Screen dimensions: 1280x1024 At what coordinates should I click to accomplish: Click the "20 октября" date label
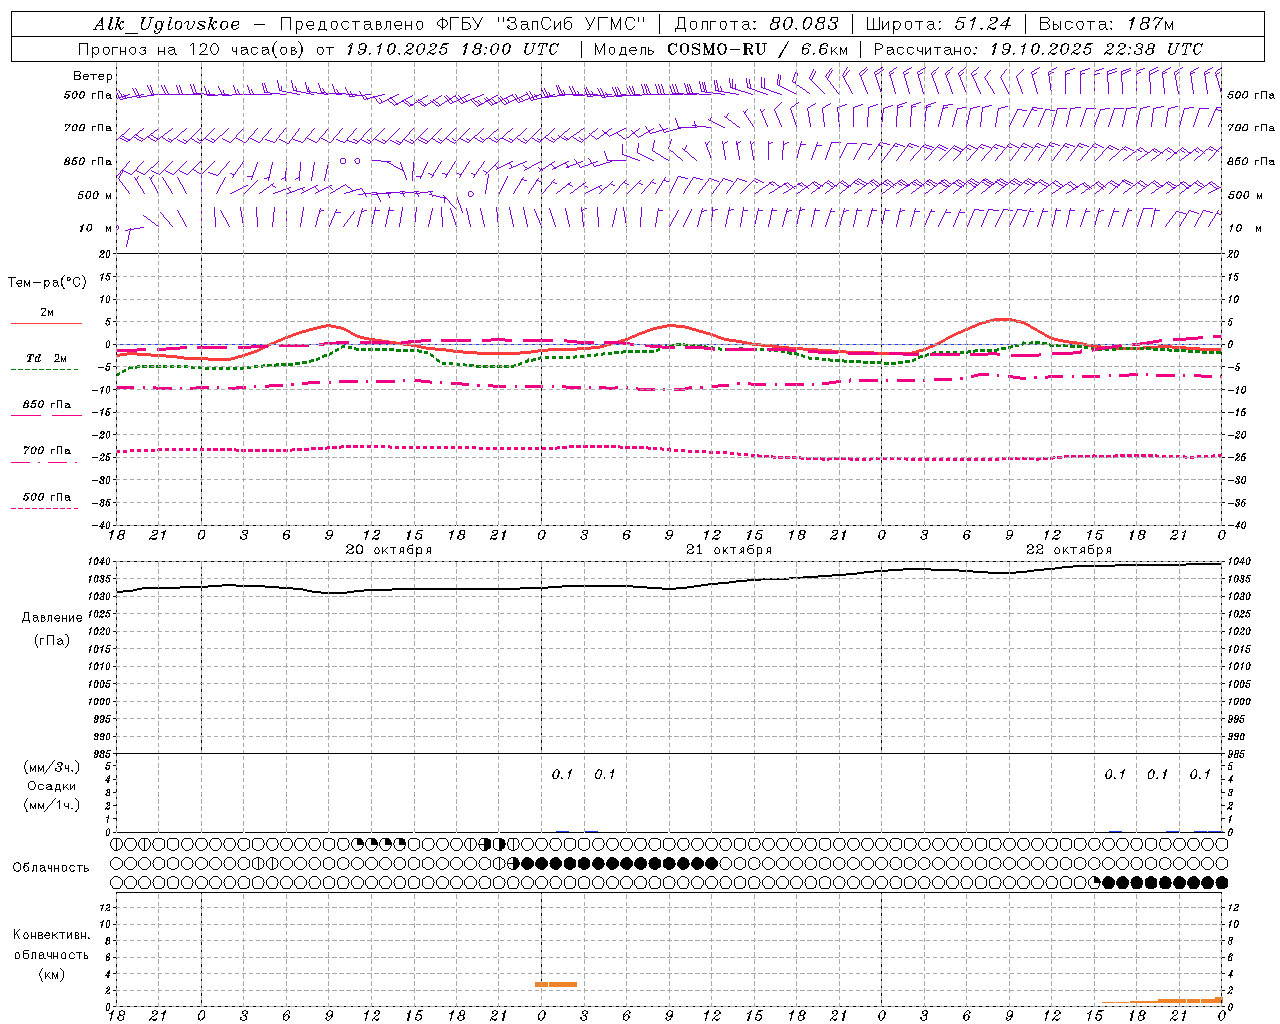389,550
